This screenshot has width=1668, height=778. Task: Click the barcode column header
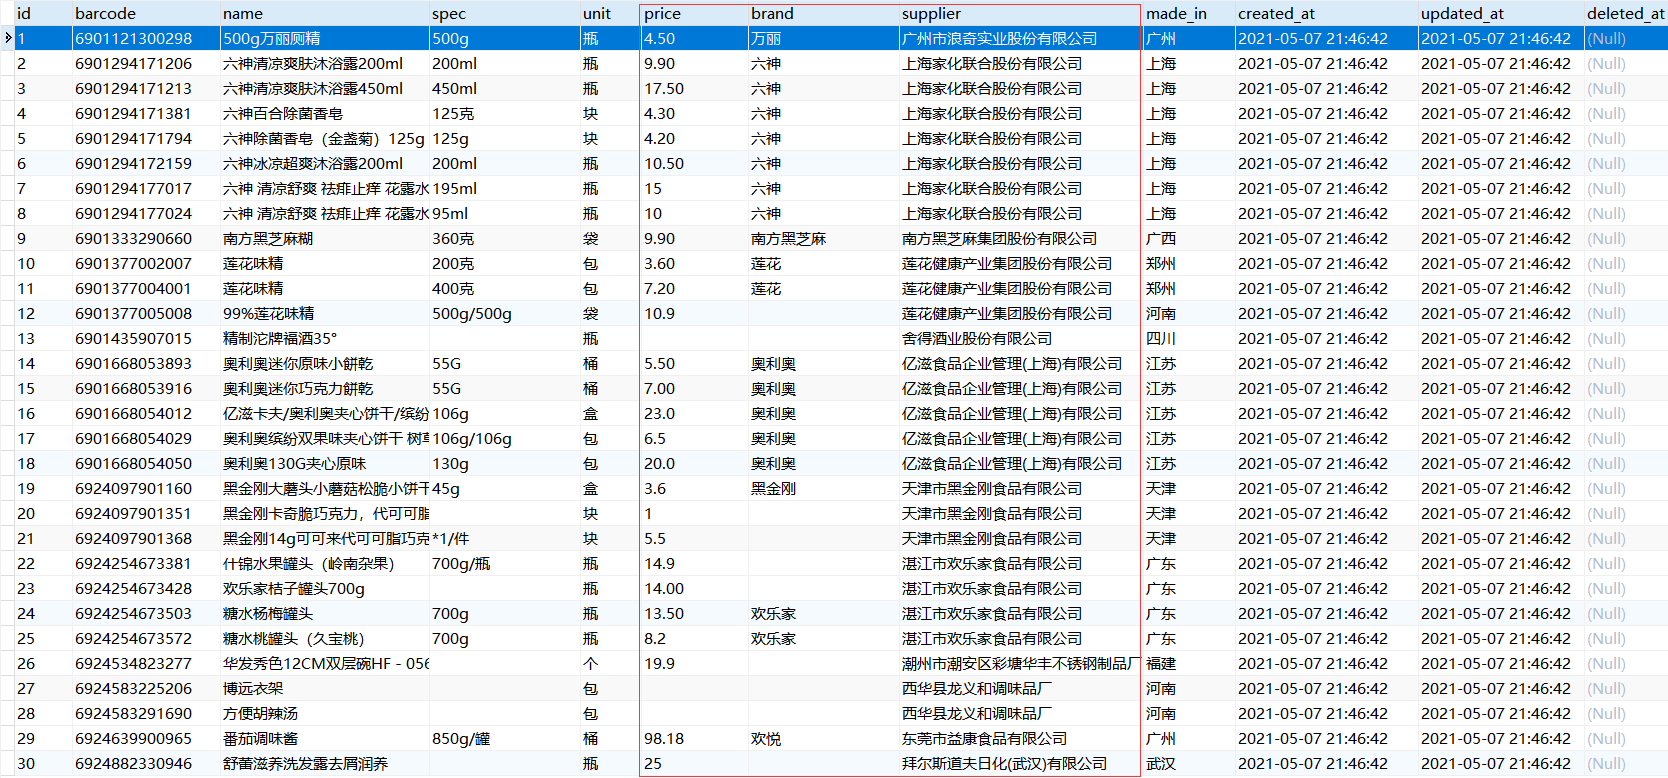tap(146, 13)
